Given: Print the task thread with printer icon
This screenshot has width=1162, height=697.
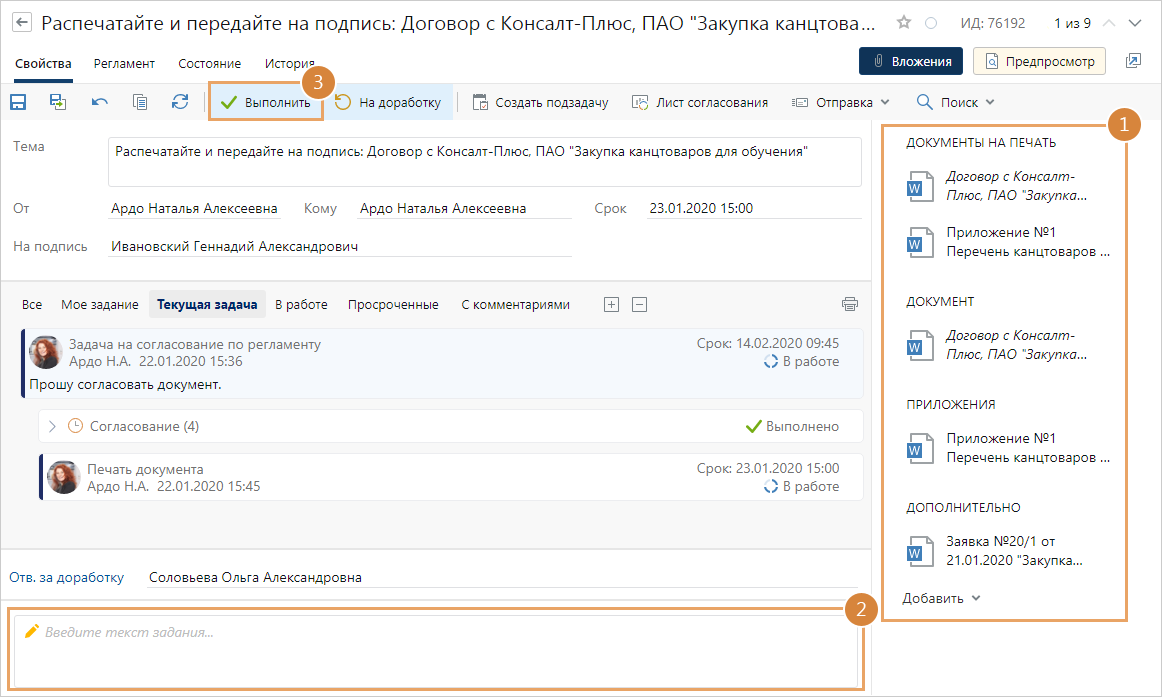Looking at the screenshot, I should [x=849, y=304].
